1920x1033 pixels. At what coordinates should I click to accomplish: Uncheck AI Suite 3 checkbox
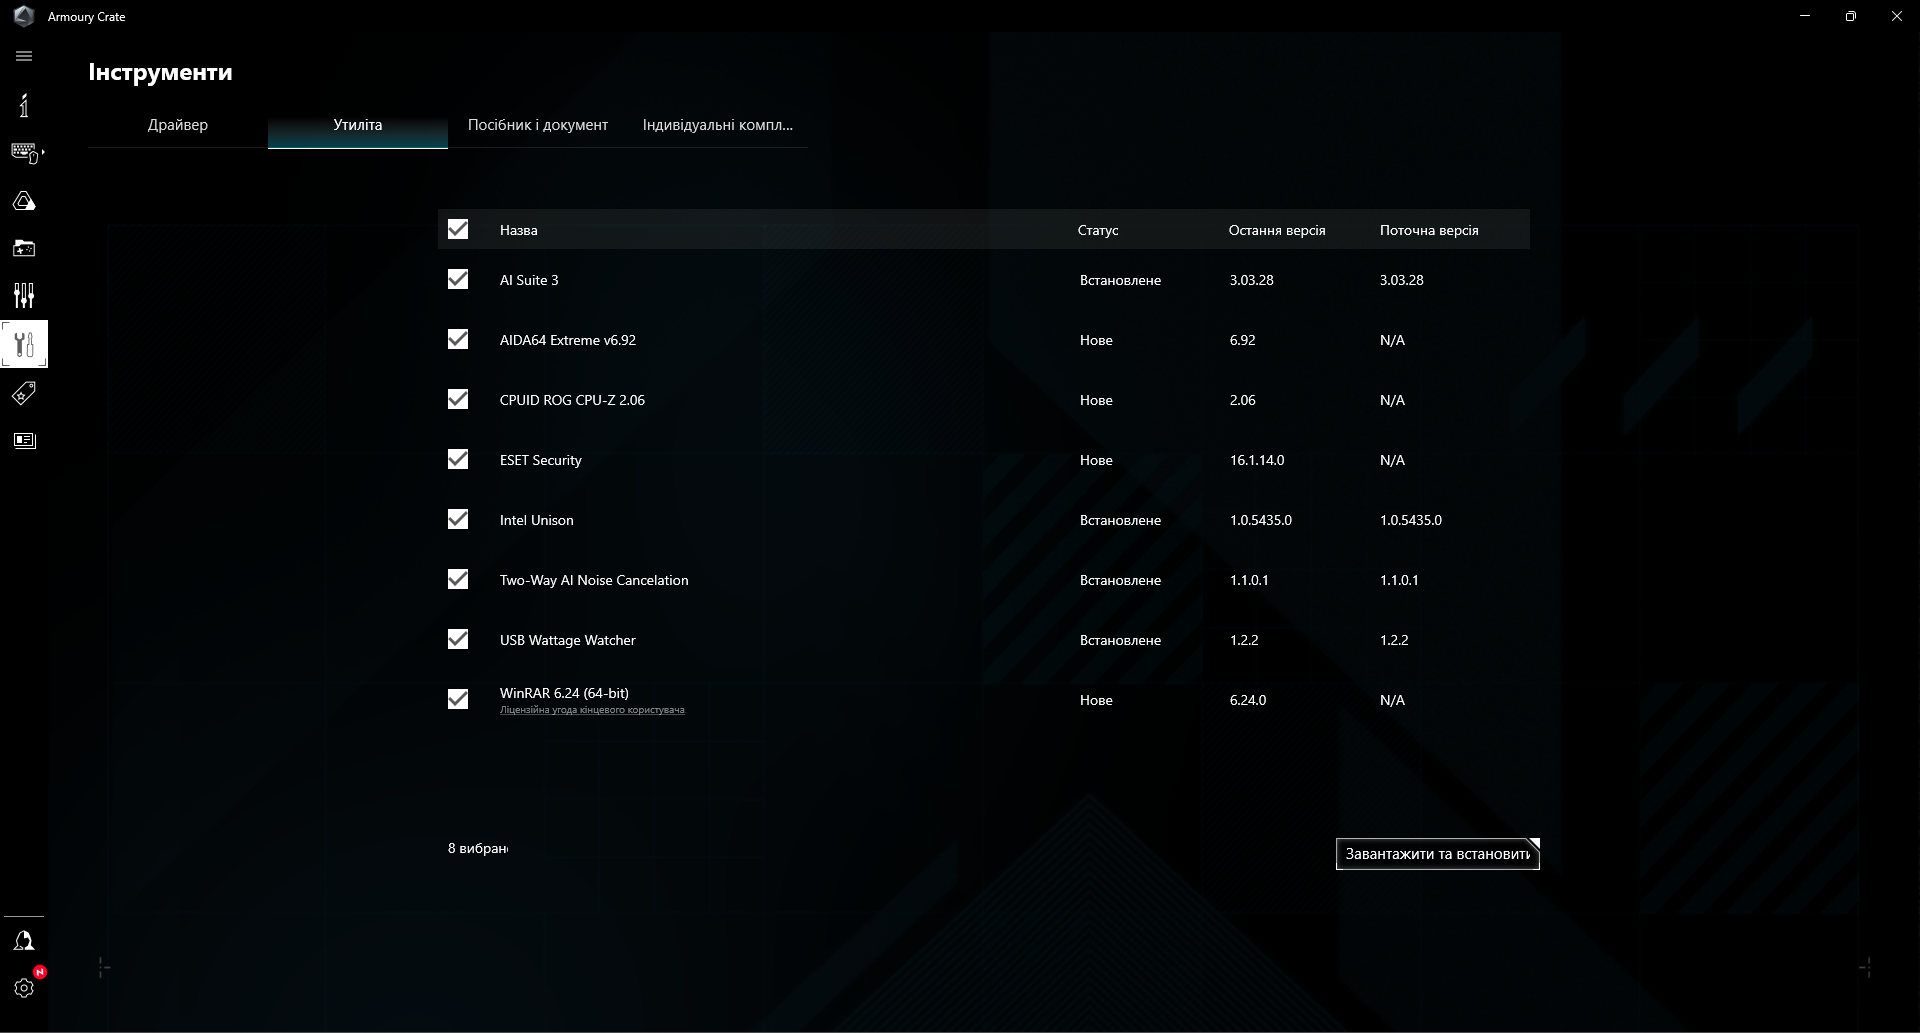pyautogui.click(x=458, y=280)
